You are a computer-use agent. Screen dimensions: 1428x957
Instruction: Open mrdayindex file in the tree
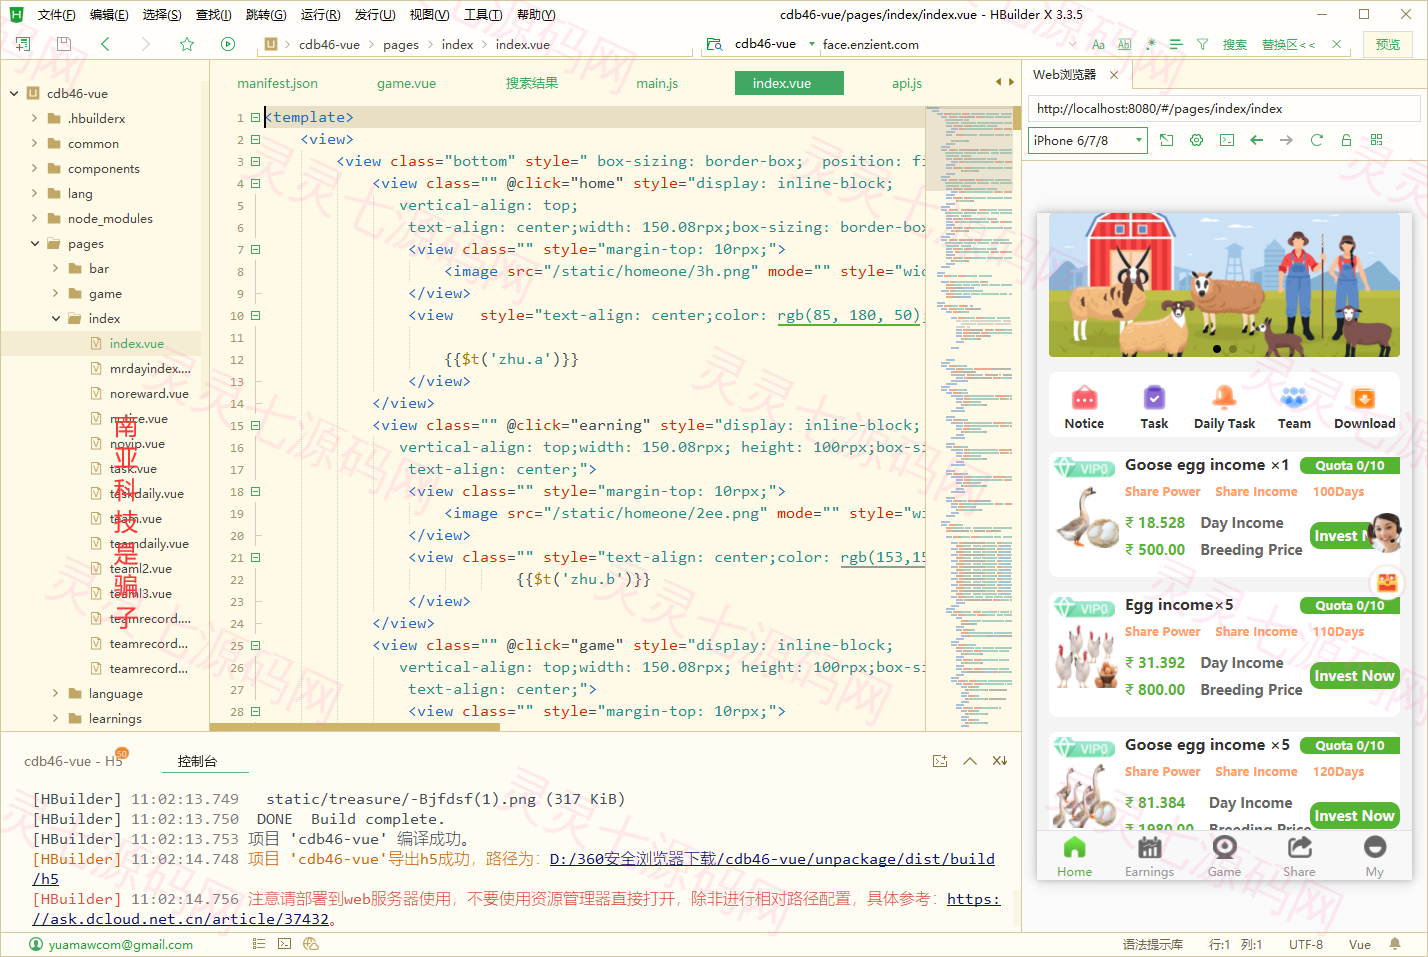click(x=149, y=368)
